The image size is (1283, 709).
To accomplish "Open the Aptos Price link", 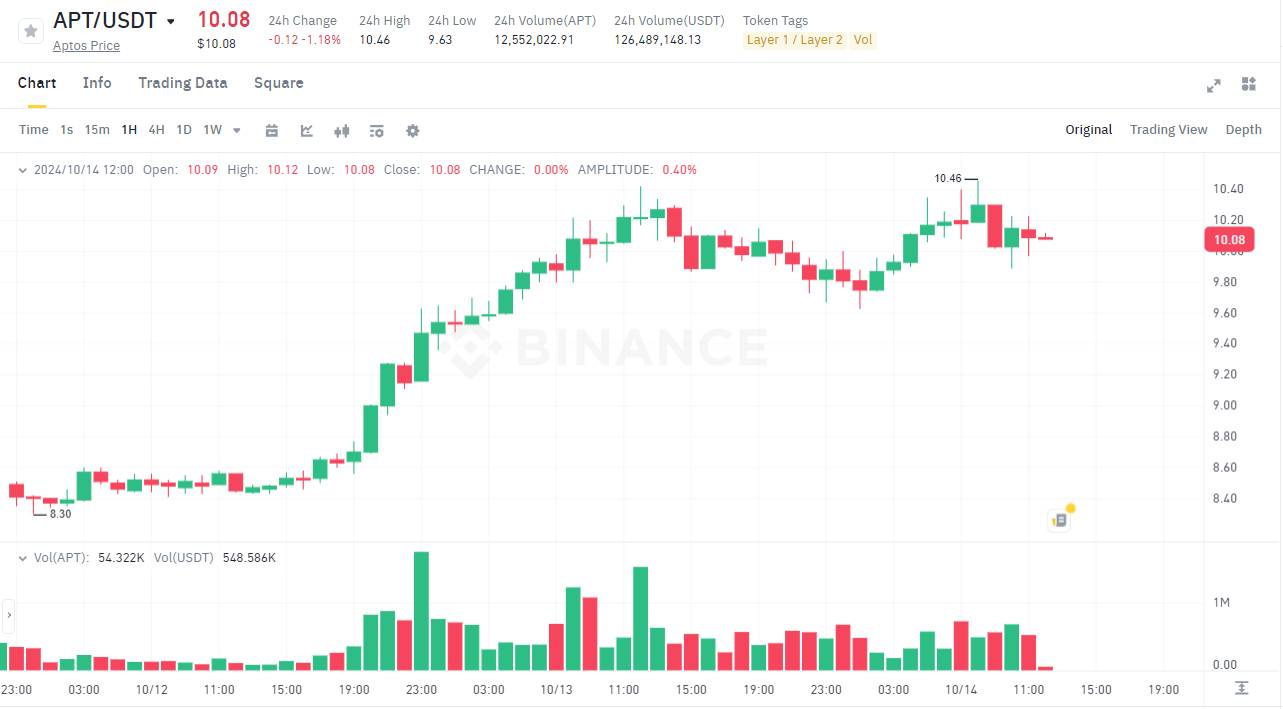I will pos(86,45).
